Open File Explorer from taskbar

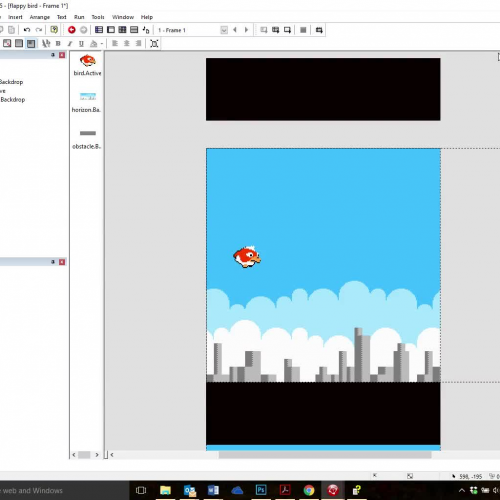pyautogui.click(x=165, y=490)
